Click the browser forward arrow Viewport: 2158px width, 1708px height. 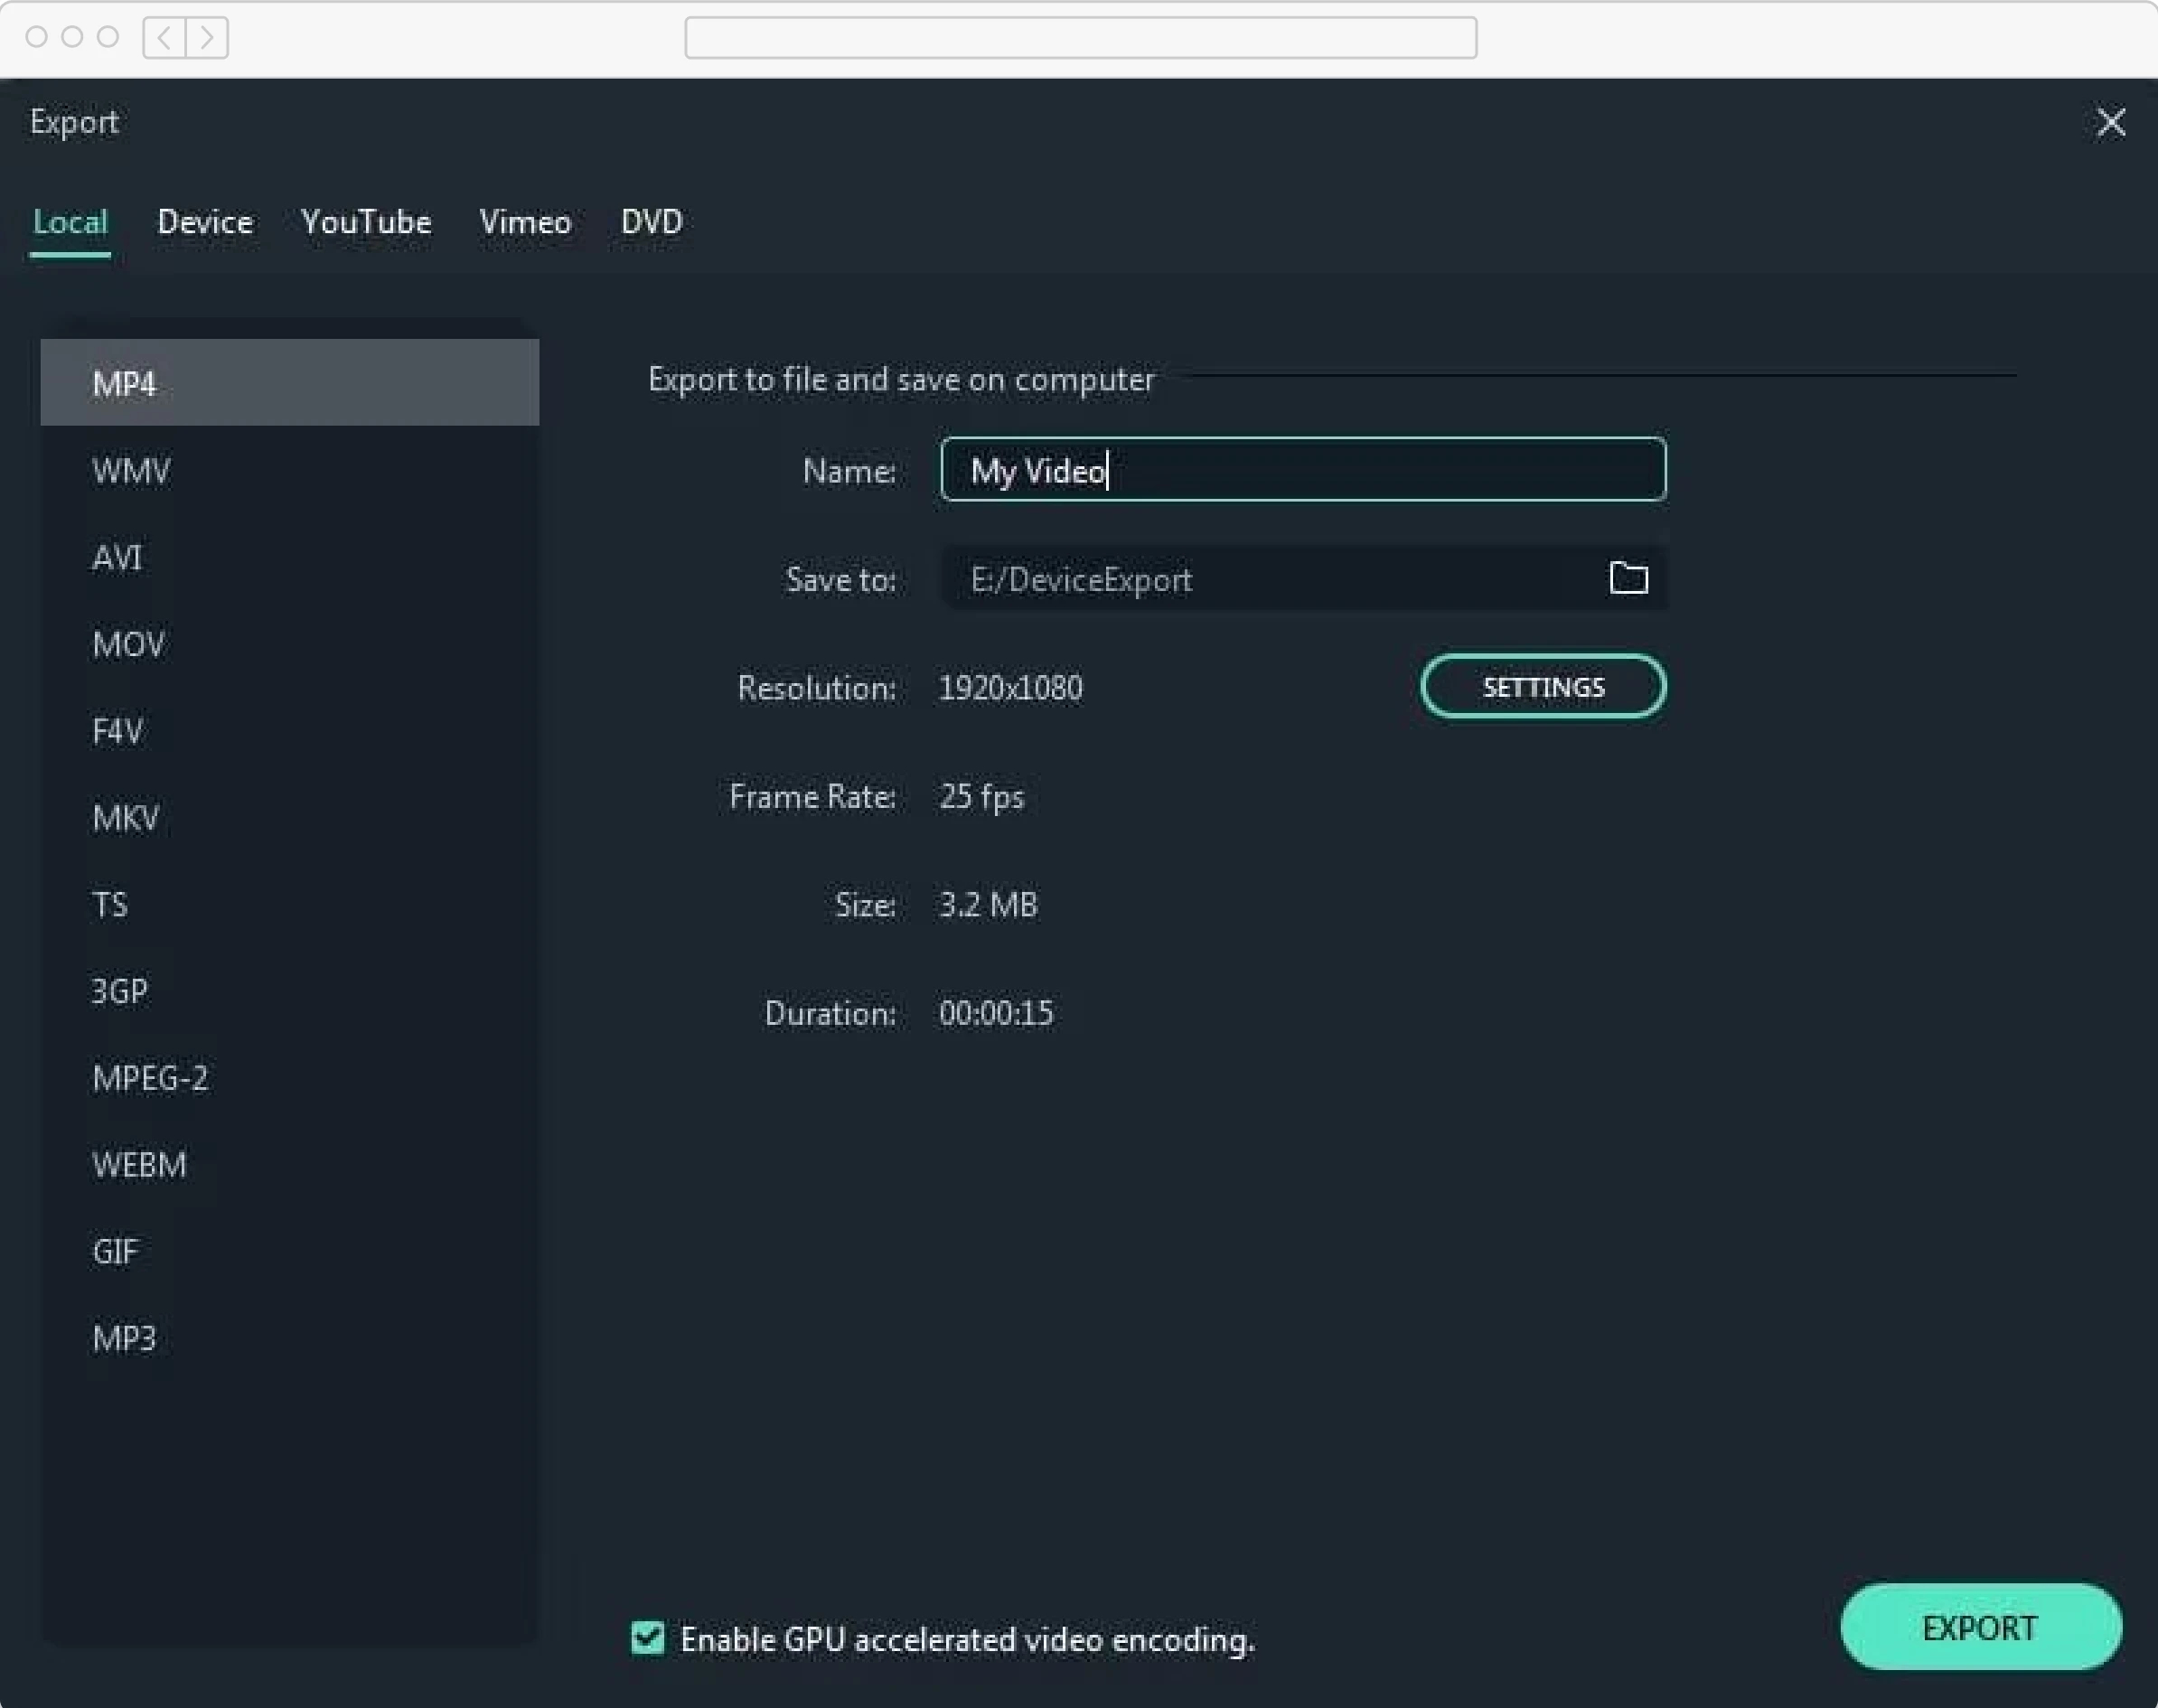[x=208, y=38]
